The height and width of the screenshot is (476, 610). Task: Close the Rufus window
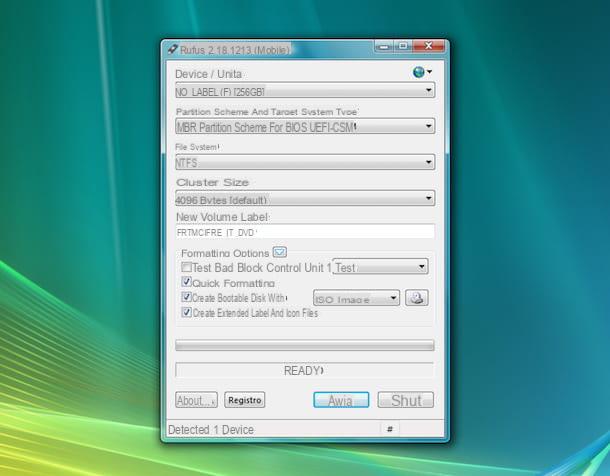[x=428, y=47]
